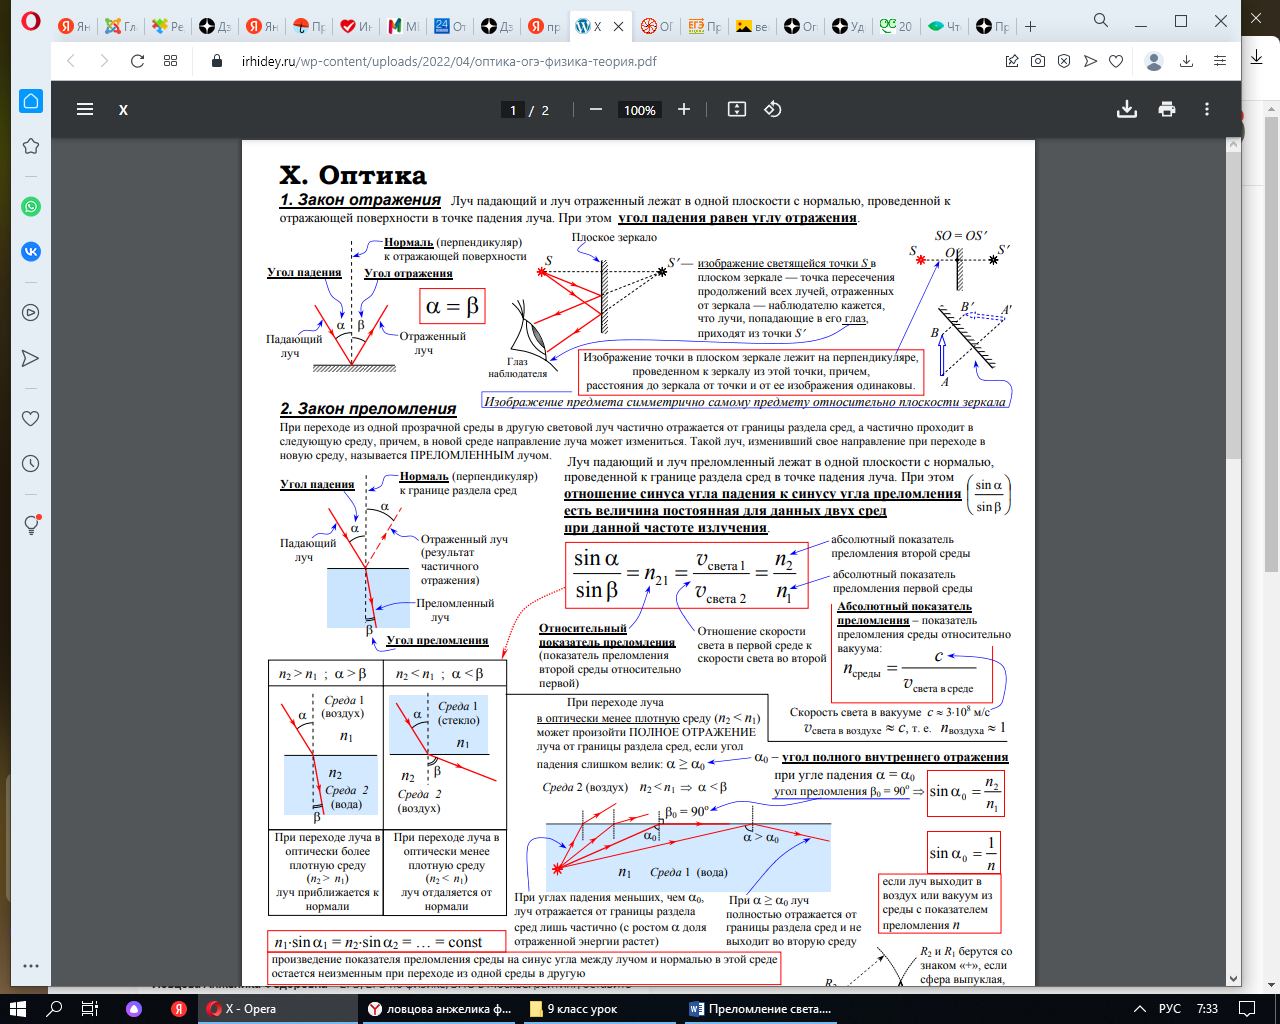Fit the PDF to page
This screenshot has height=1024, width=1280.
click(x=737, y=109)
